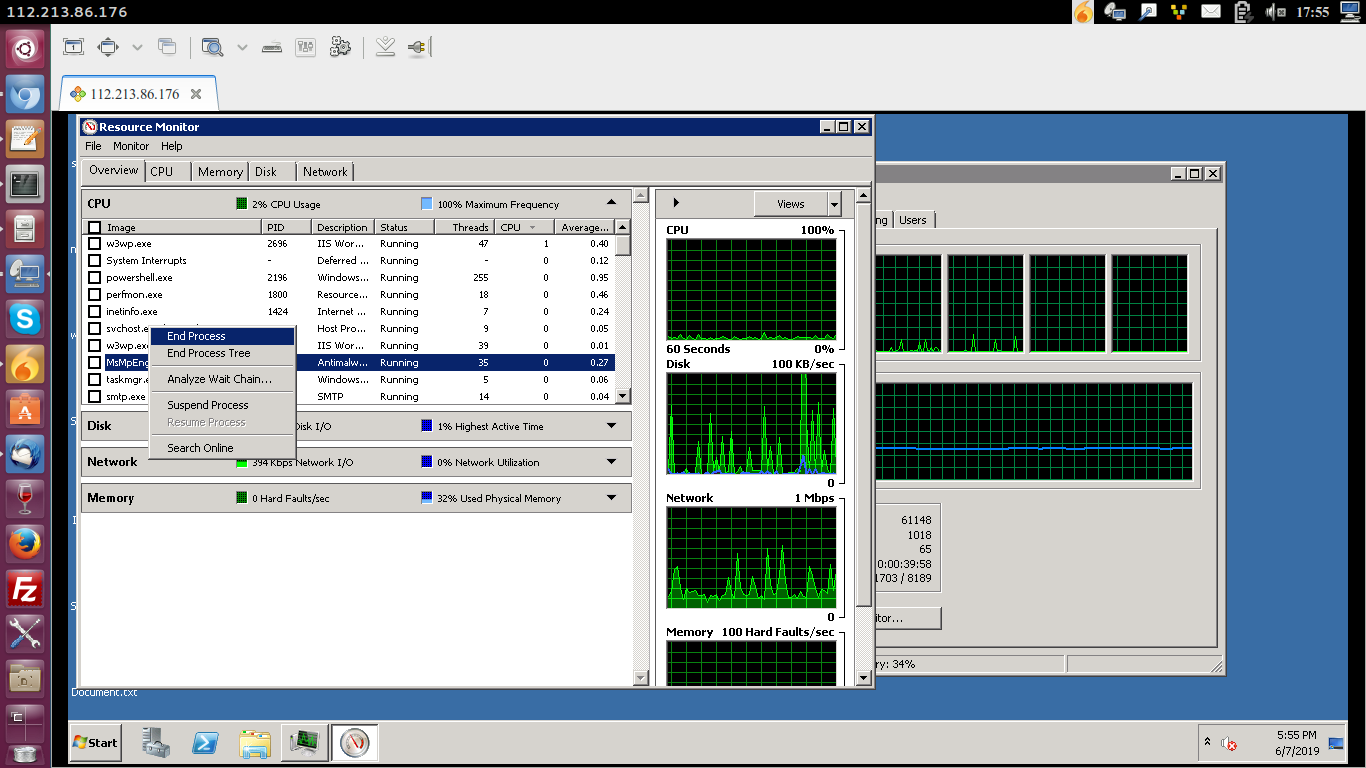Check the perfmon.exe process checkbox
Image resolution: width=1366 pixels, height=768 pixels.
coord(94,295)
